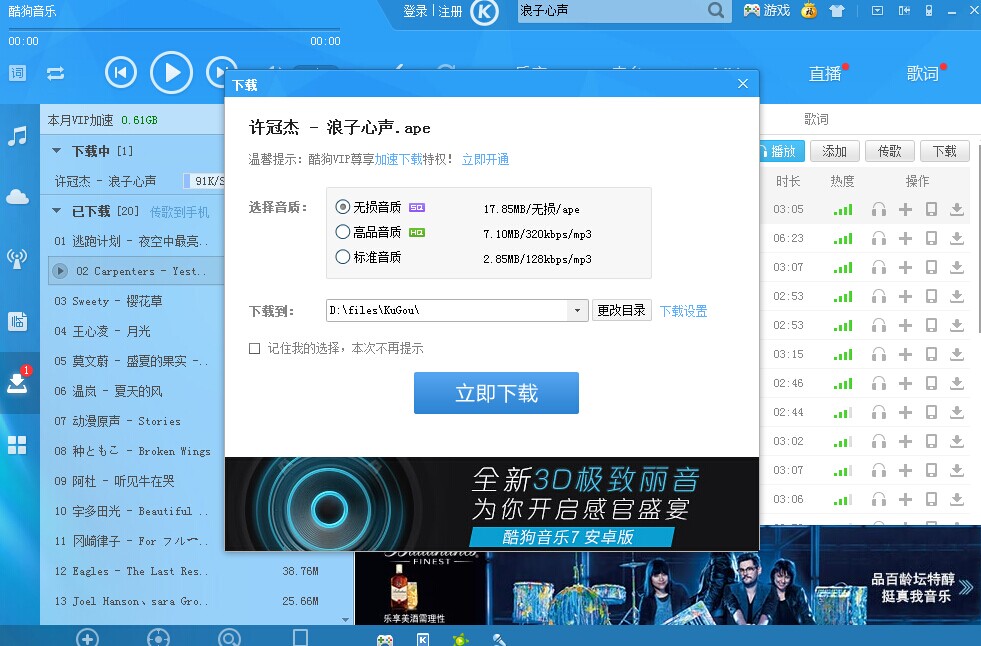Screen dimensions: 981x646
Task: Click the download path input field
Action: point(447,311)
